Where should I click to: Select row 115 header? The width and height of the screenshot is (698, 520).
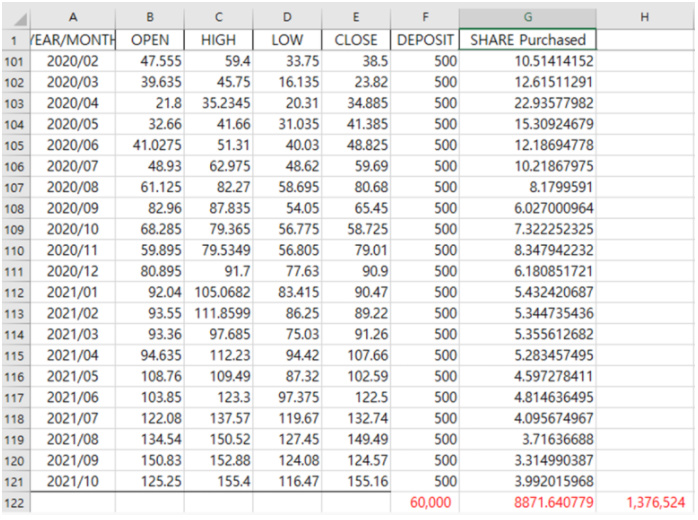coord(15,355)
